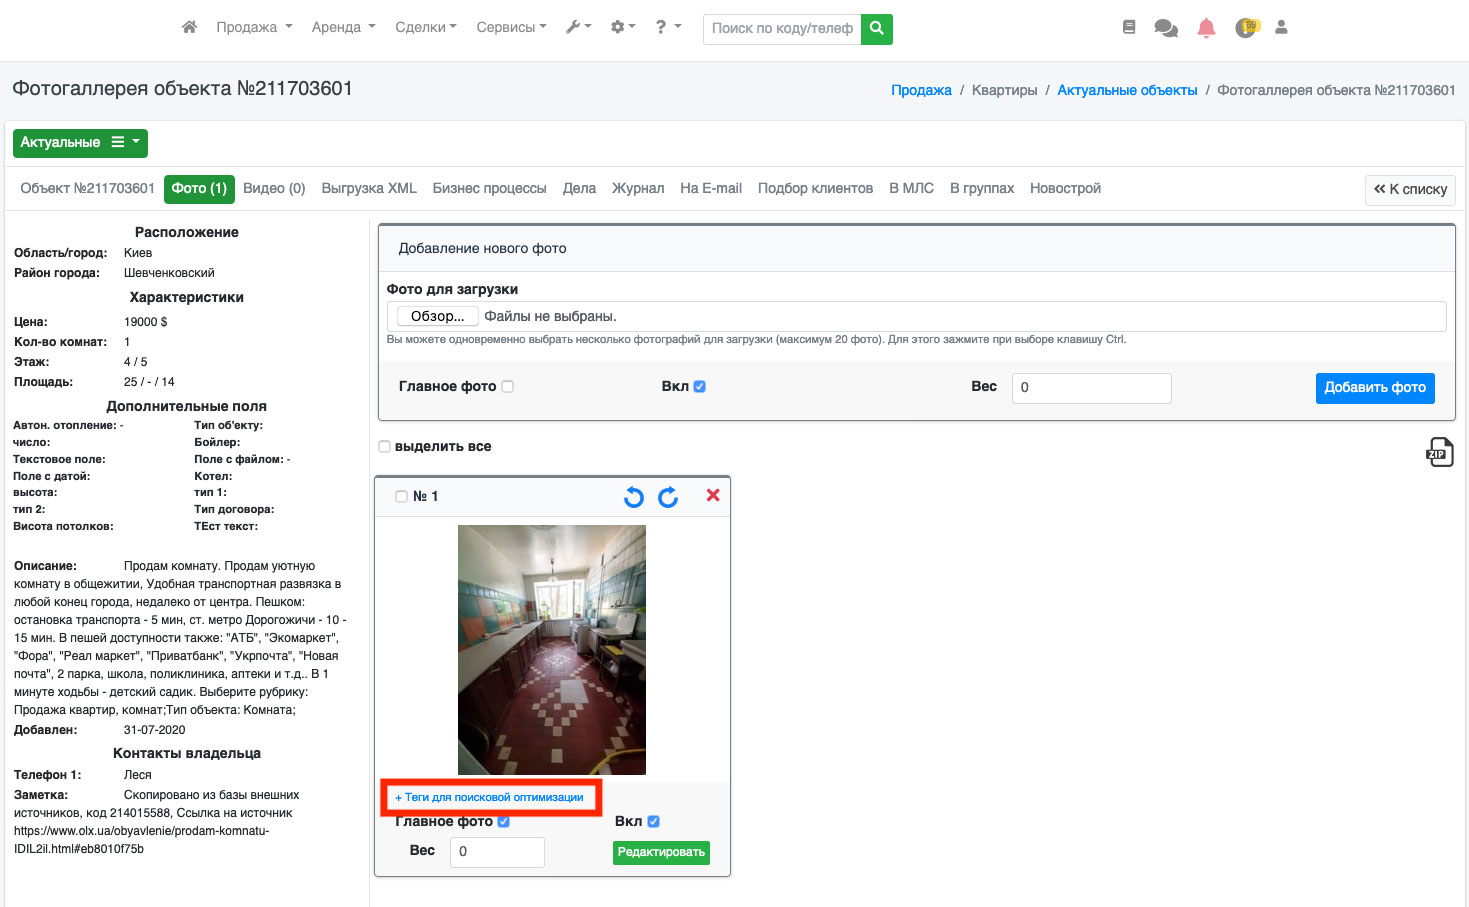Click the user profile icon
The width and height of the screenshot is (1469, 907).
tap(1281, 28)
